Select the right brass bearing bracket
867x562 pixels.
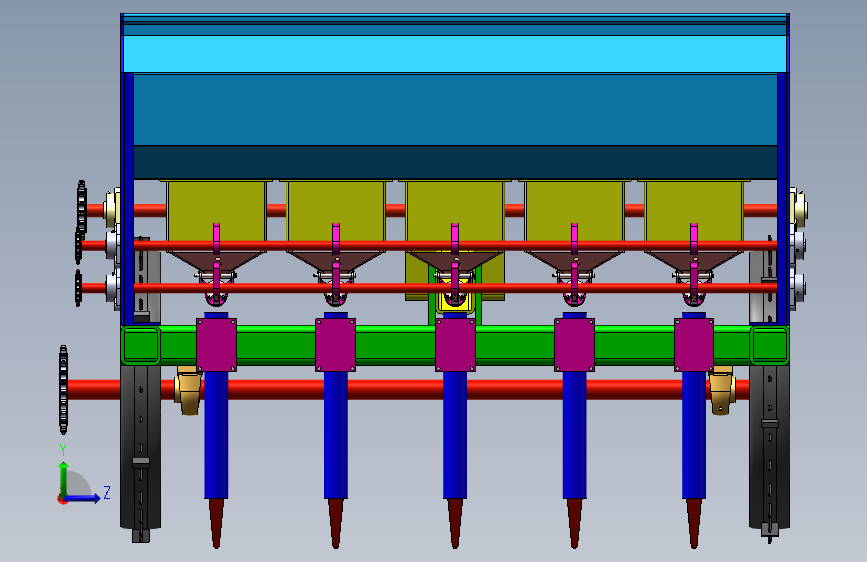pos(722,389)
